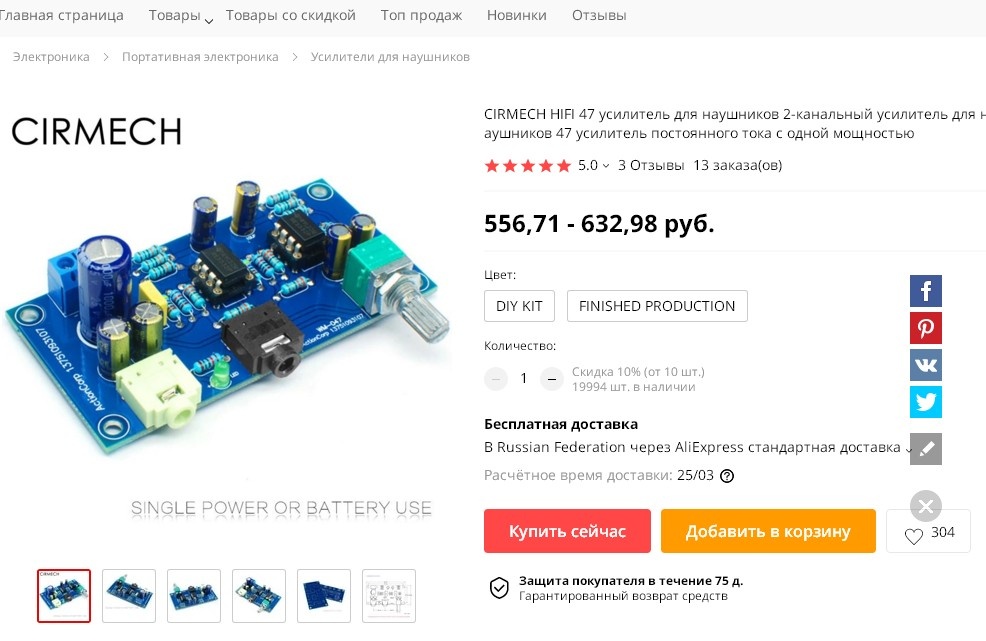Select the FINISHED PRODUCTION option

(x=657, y=306)
